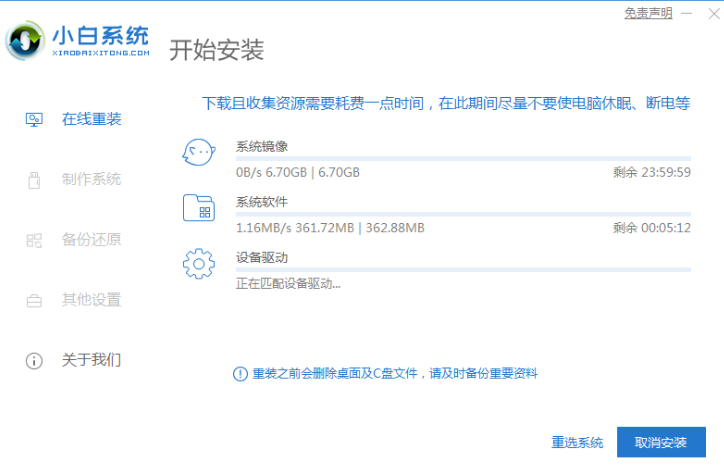The height and width of the screenshot is (465, 724).
Task: Click the 系统软件 download progress bar
Action: [463, 214]
